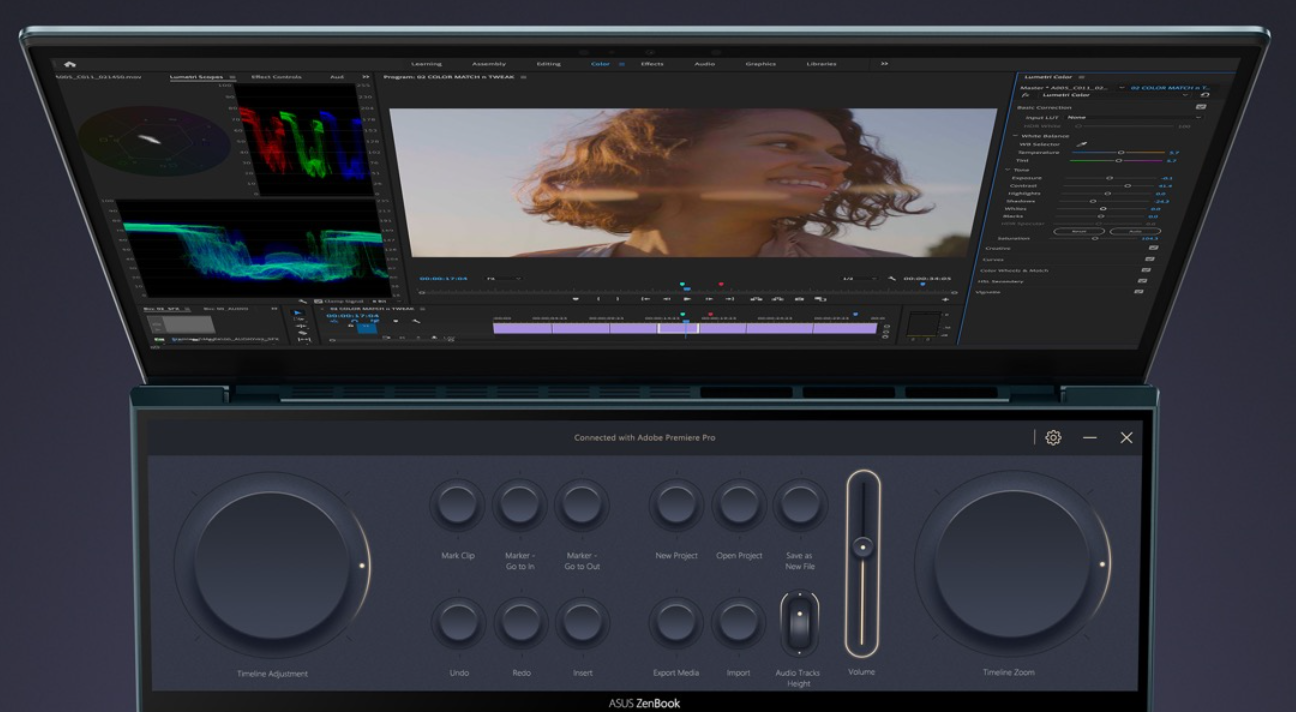Viewport: 1296px width, 712px height.
Task: Toggle the HSL Secondary checkbox
Action: 1142,281
